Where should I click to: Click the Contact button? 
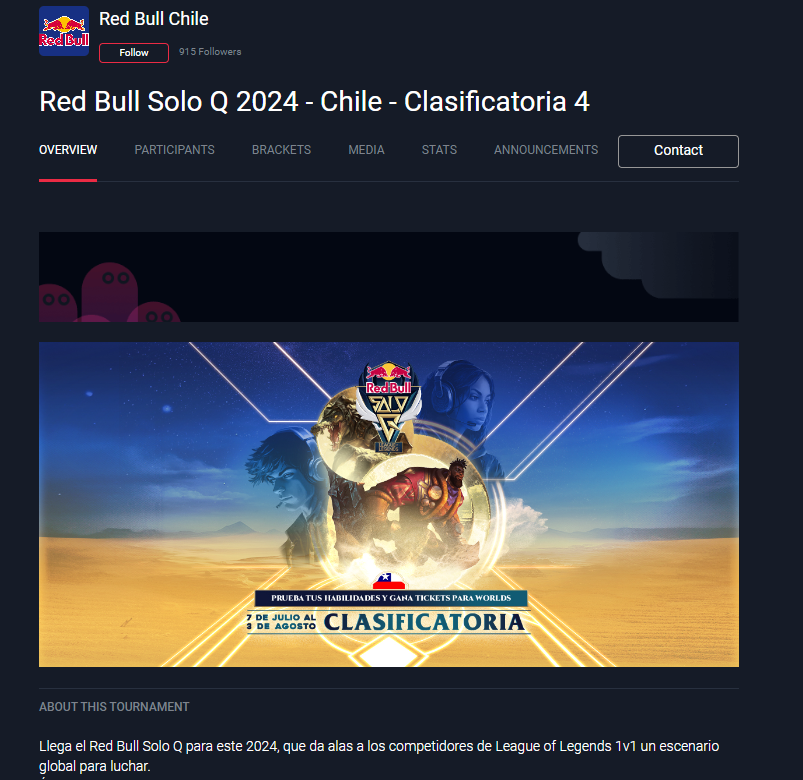[x=678, y=151]
